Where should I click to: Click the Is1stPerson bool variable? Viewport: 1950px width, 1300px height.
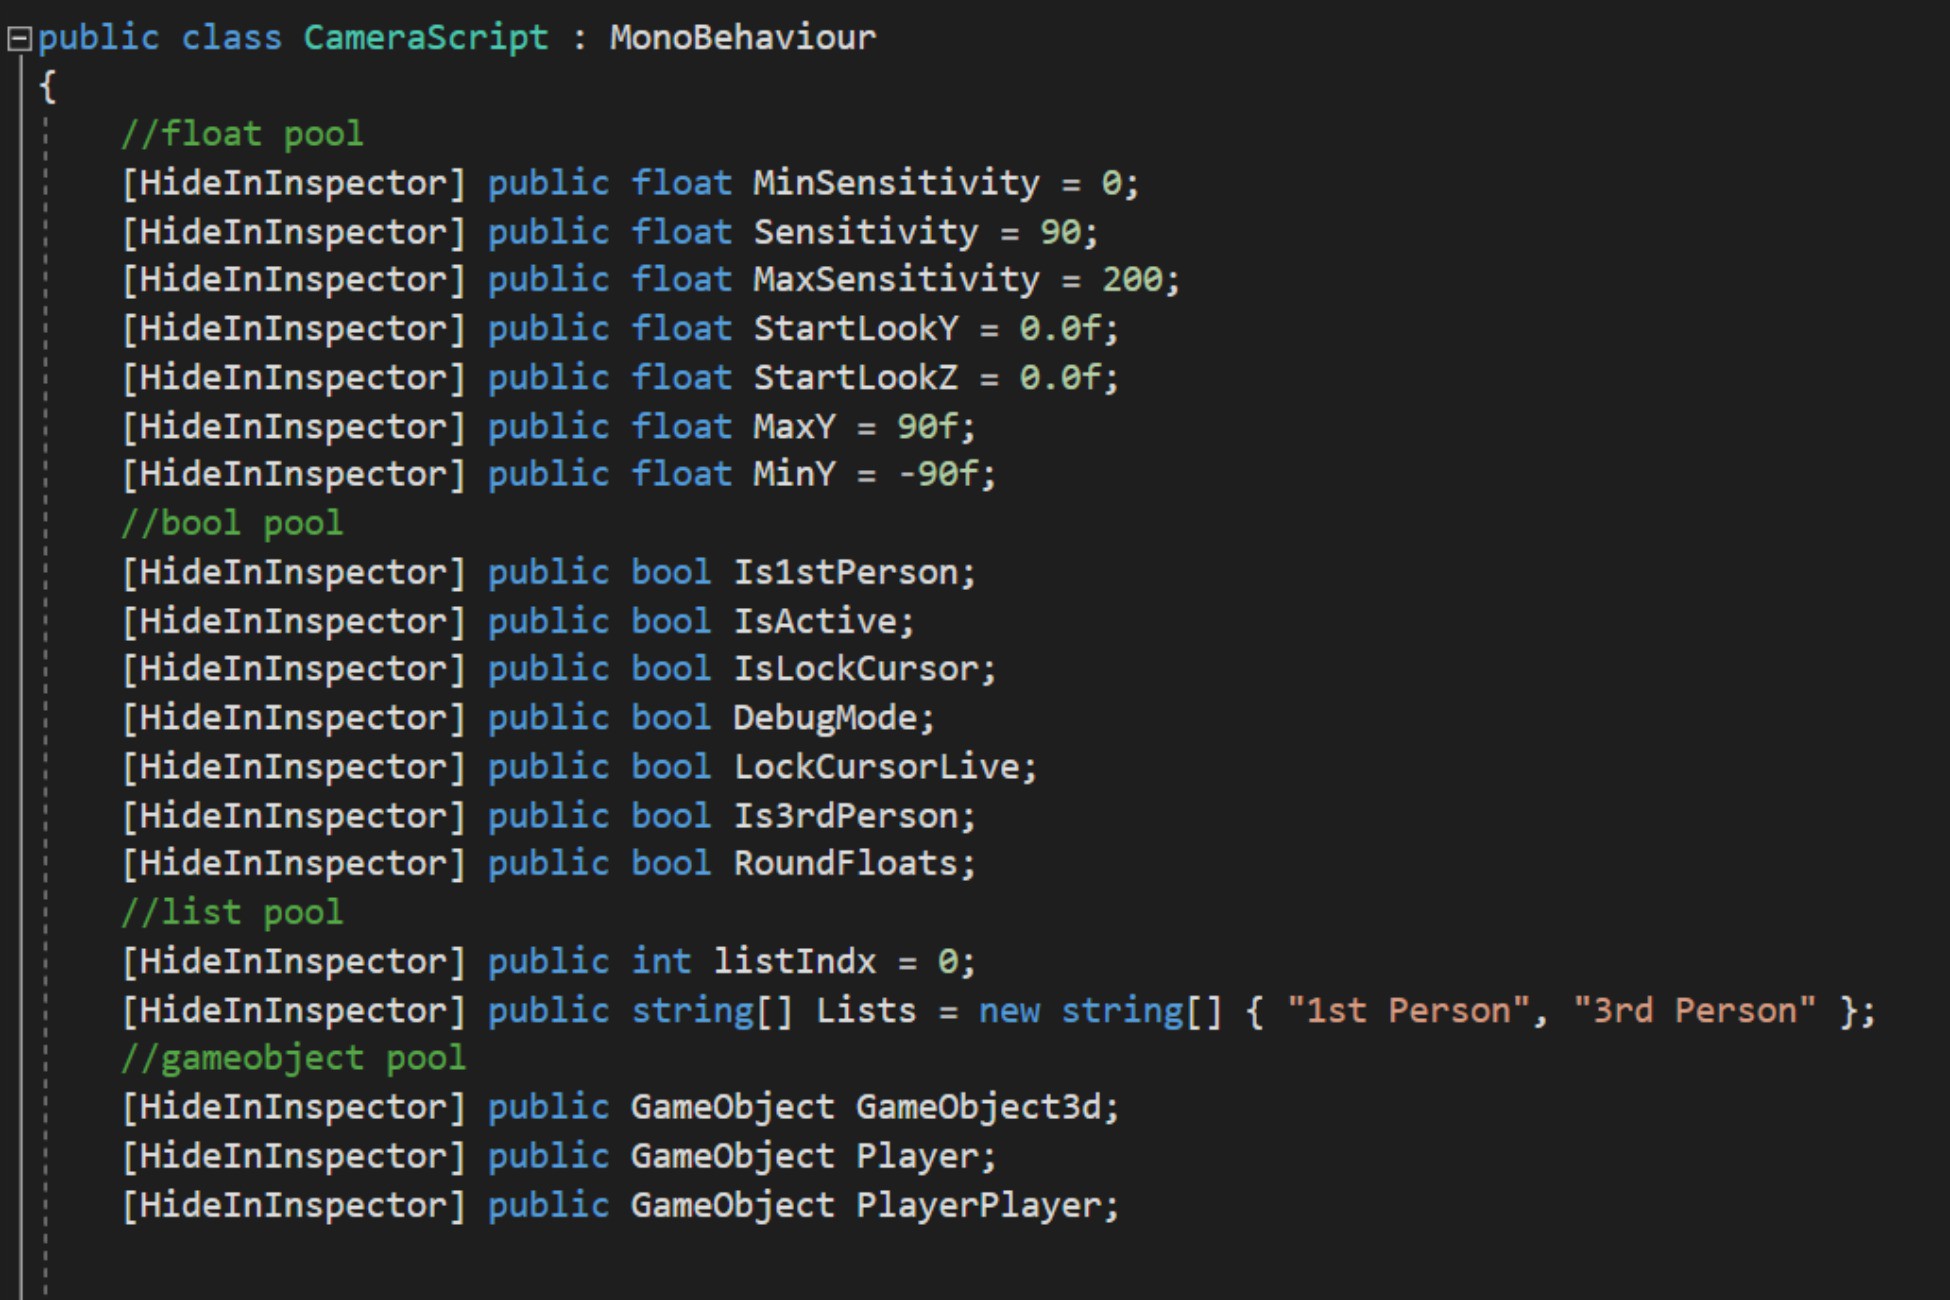pyautogui.click(x=845, y=572)
